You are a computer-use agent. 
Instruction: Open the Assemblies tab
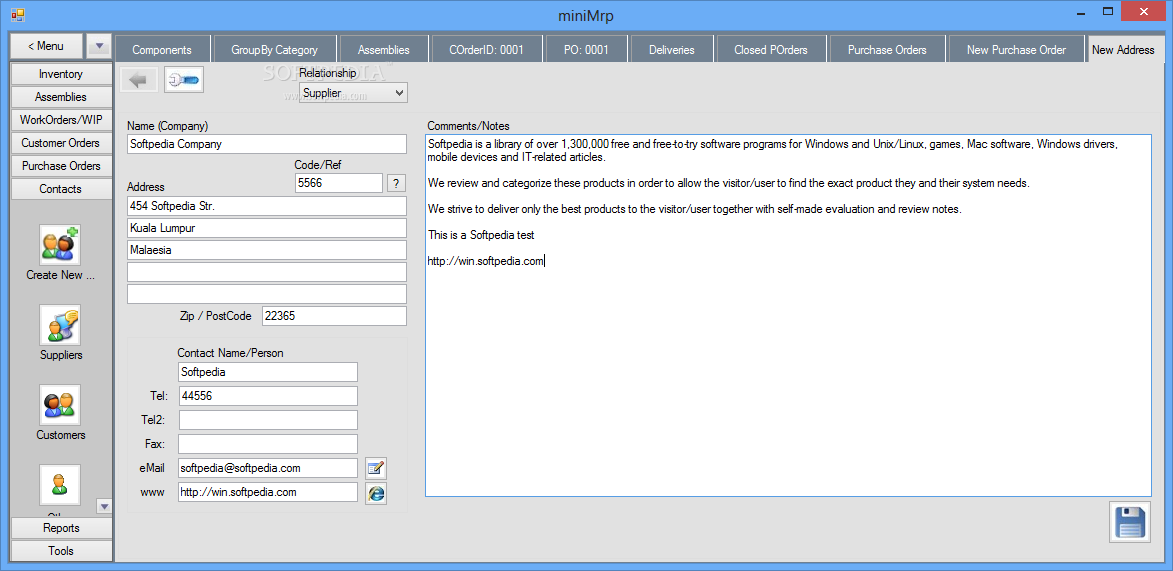coord(384,49)
